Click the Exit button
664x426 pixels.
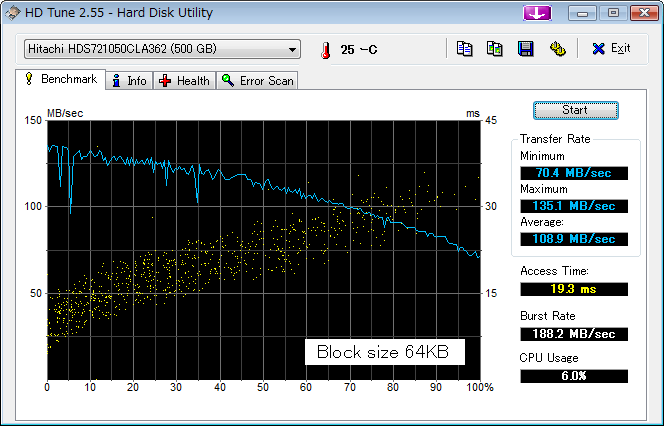pos(611,49)
